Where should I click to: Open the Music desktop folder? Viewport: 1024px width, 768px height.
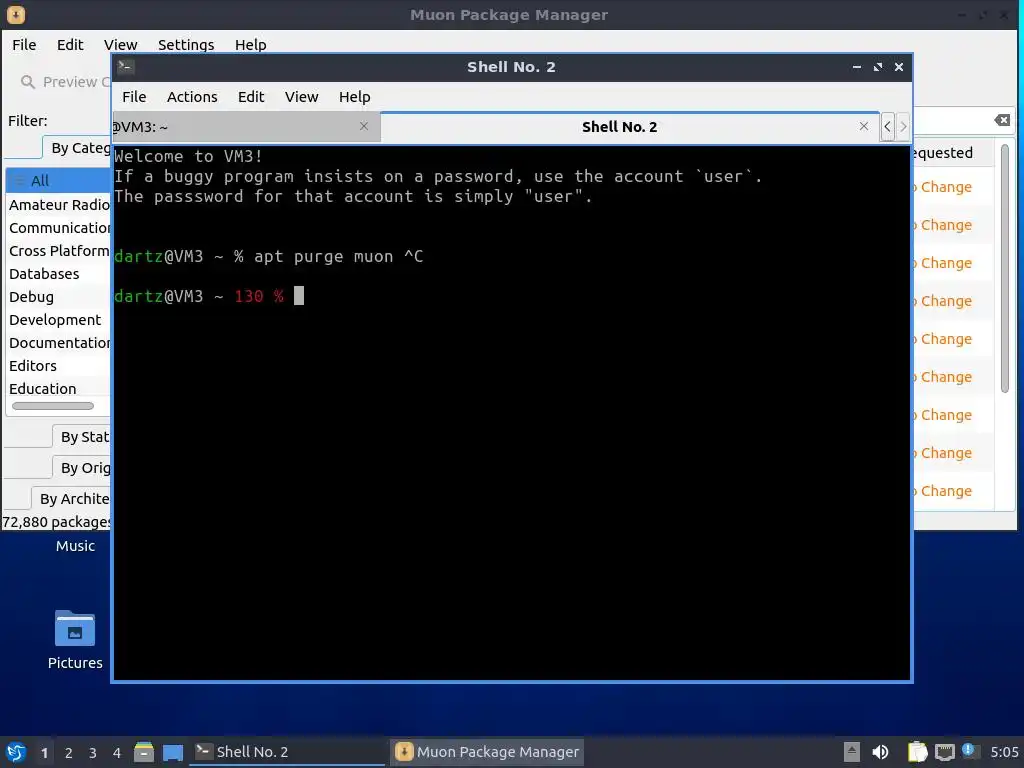[x=75, y=545]
